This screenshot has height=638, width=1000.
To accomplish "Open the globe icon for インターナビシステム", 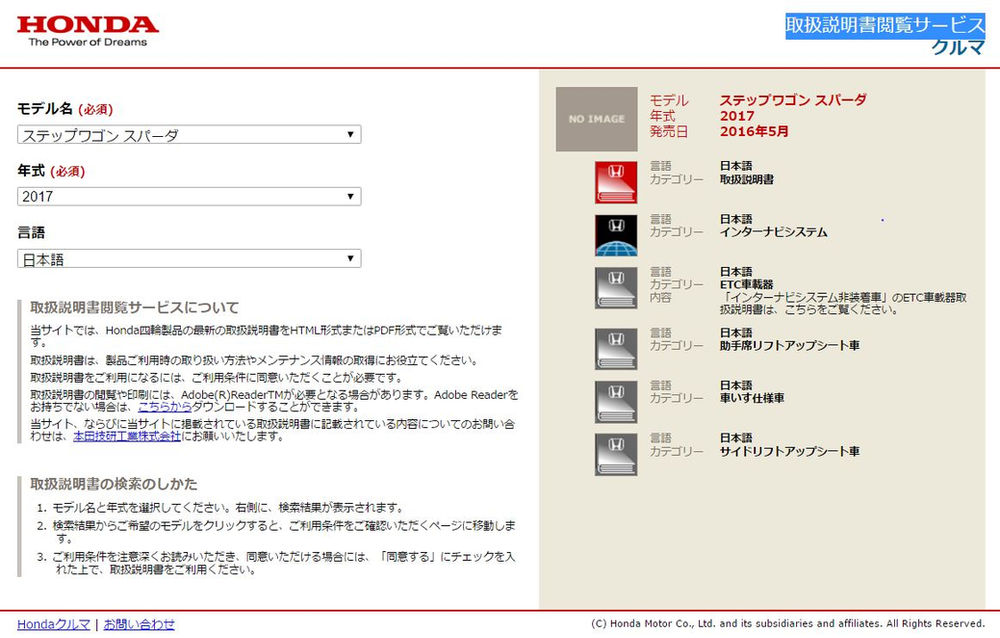I will [615, 235].
